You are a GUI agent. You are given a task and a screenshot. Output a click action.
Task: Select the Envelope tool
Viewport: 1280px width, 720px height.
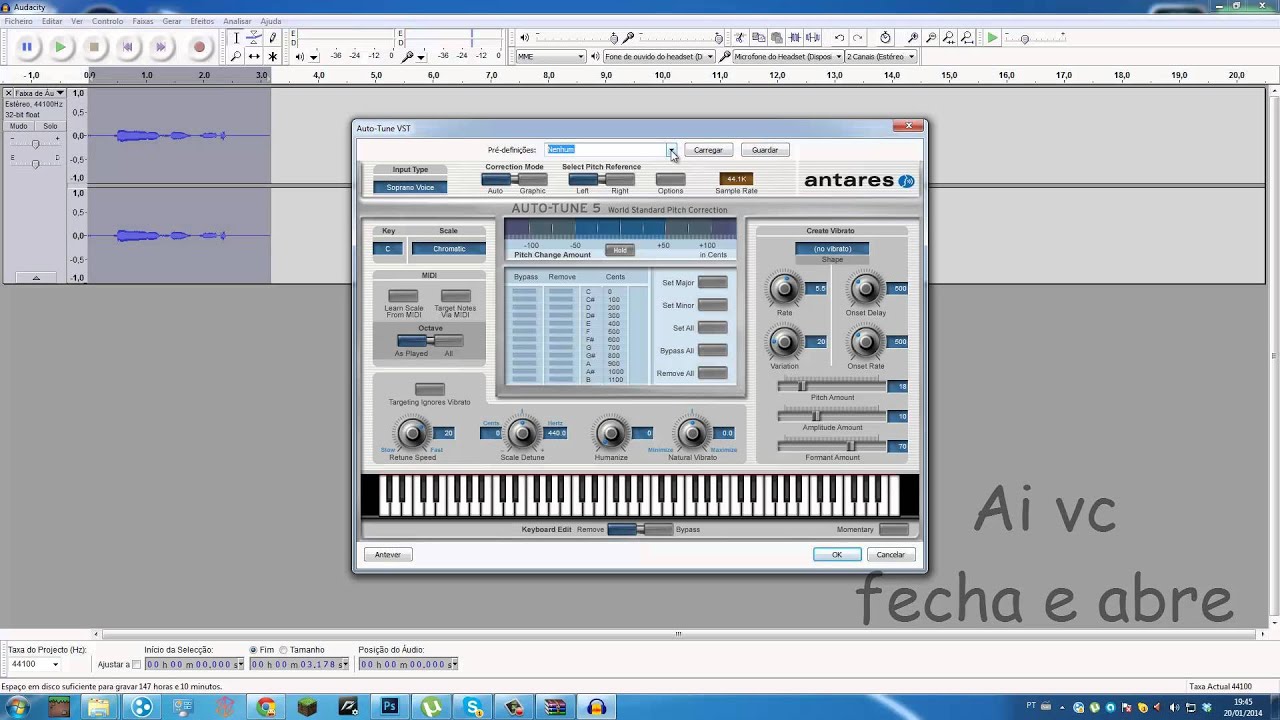coord(254,38)
